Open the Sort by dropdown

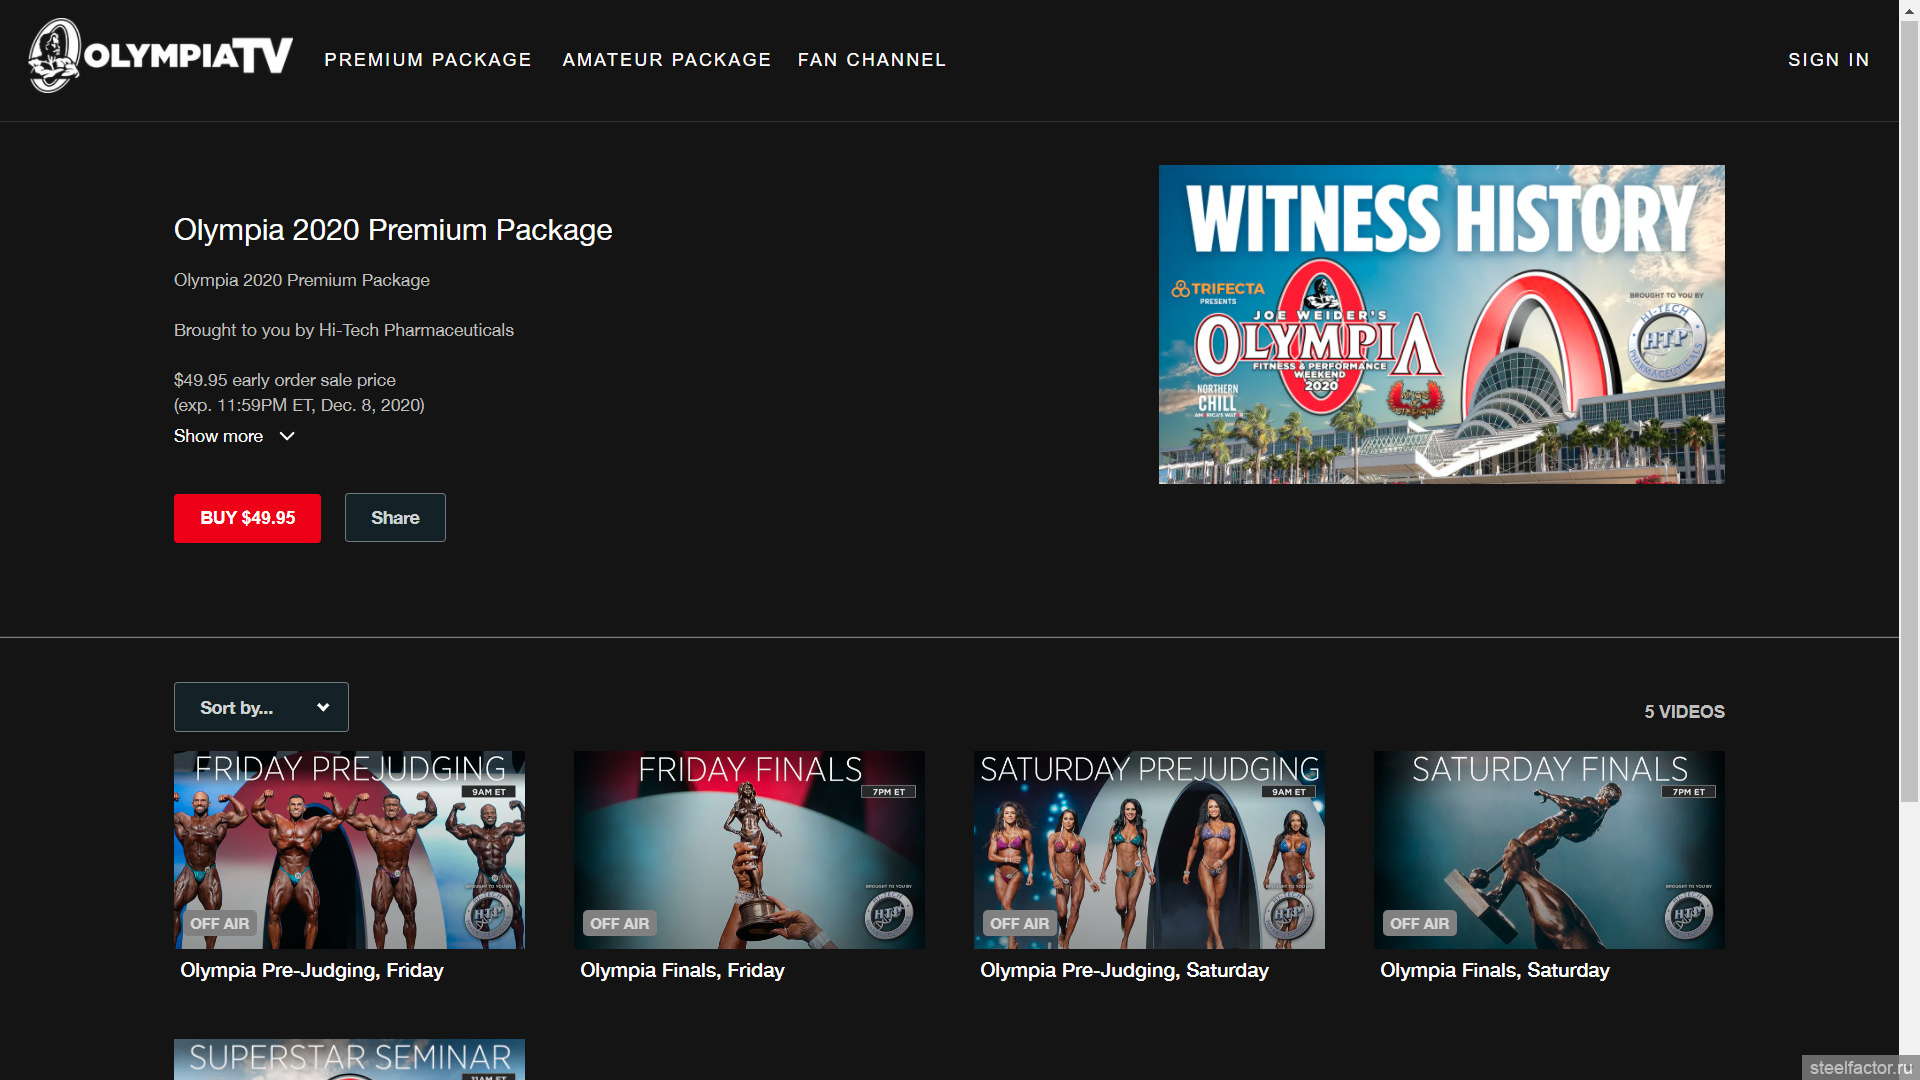point(261,708)
